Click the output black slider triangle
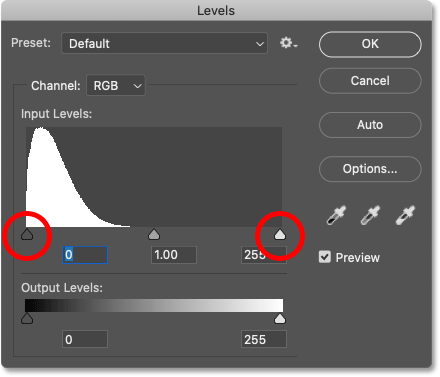The image size is (440, 377). pyautogui.click(x=27, y=318)
